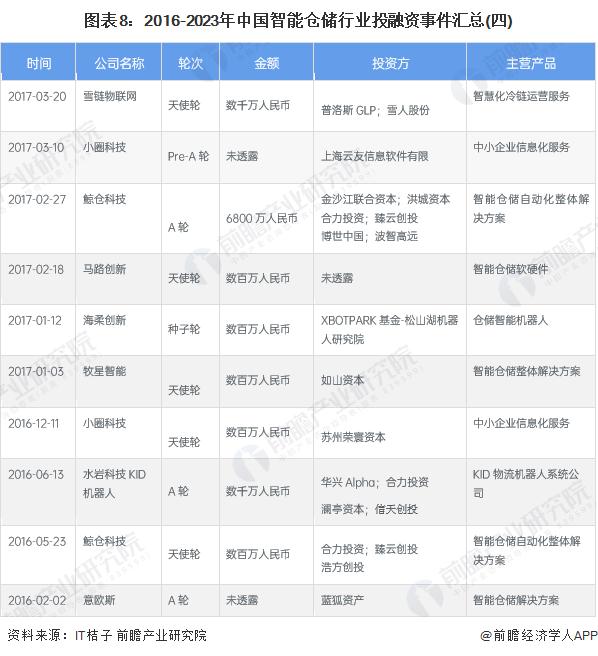Select the 马路创新 company name
Screen dimensions: 598x656
point(104,269)
